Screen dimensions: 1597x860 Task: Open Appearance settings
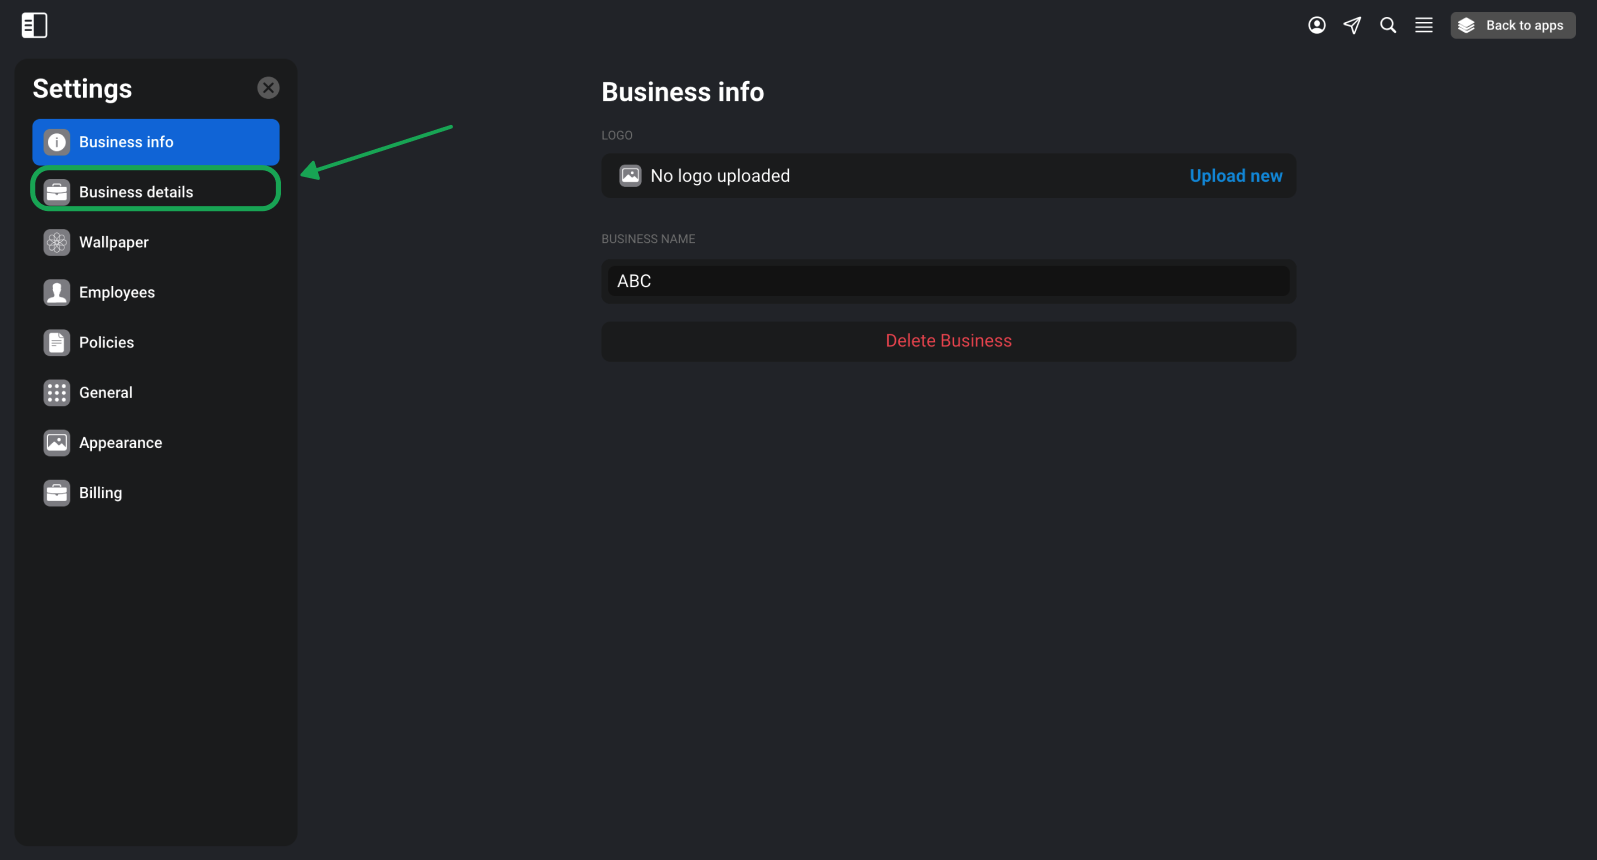pyautogui.click(x=156, y=442)
